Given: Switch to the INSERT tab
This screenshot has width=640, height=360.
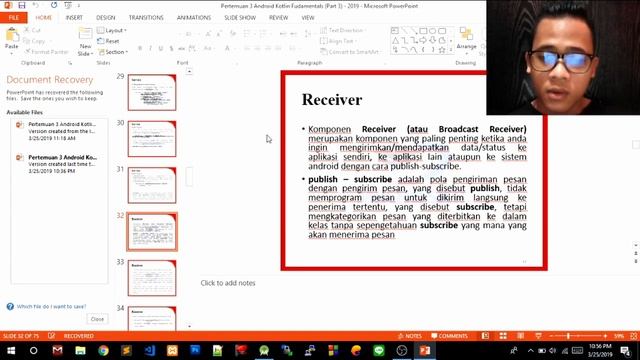Looking at the screenshot, I should click(x=74, y=18).
